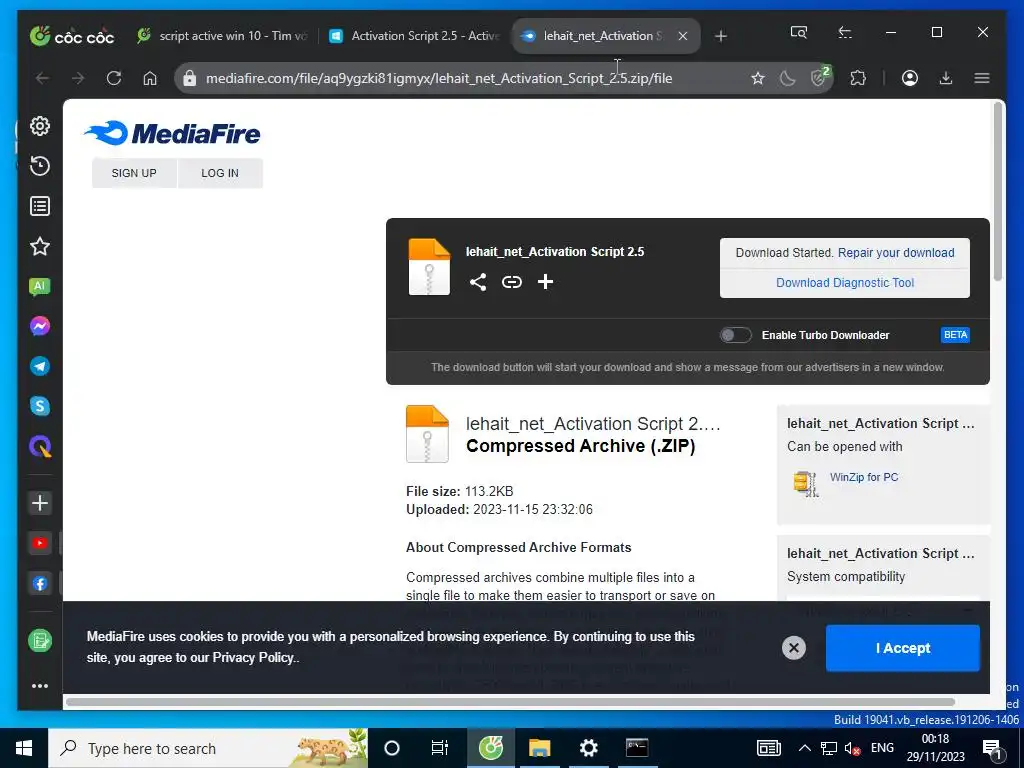Open Download Diagnostic Tool link
The width and height of the screenshot is (1024, 768).
(844, 283)
